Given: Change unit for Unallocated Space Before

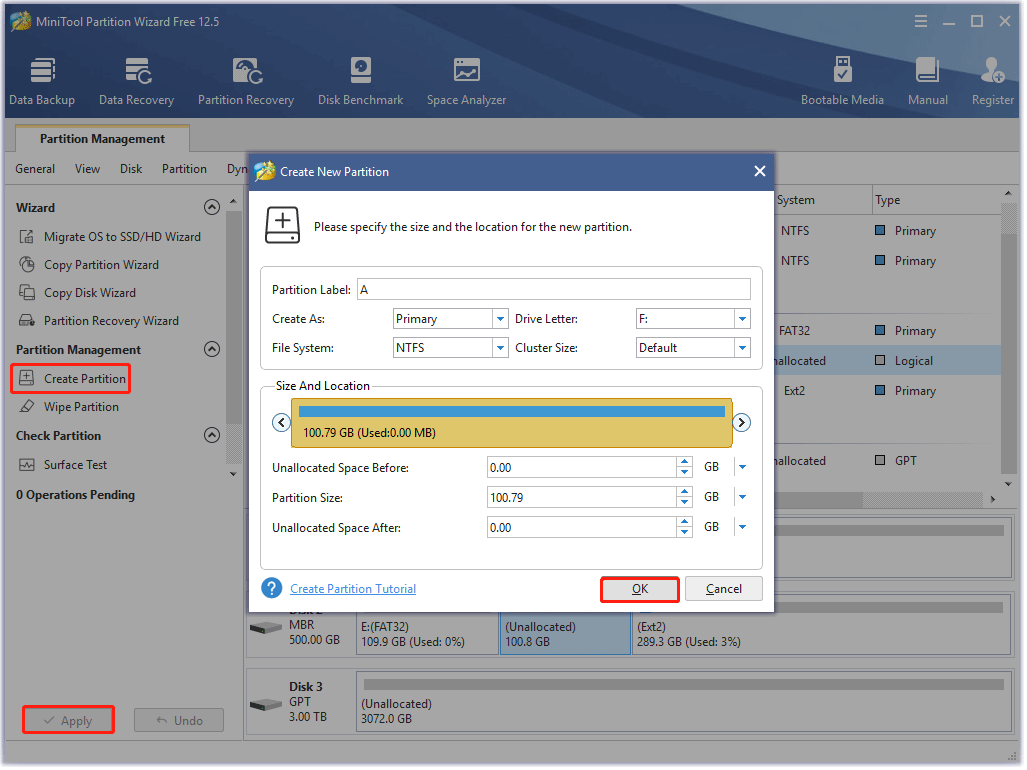Looking at the screenshot, I should coord(744,468).
